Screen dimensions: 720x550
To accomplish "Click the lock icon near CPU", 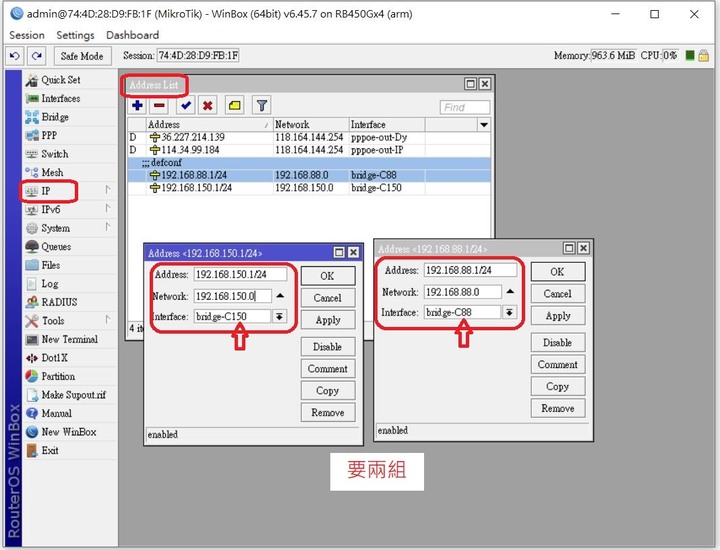I will point(703,56).
